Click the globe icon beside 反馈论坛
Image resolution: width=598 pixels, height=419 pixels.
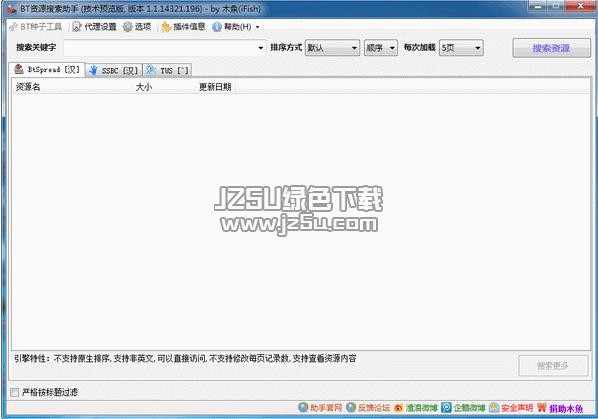click(x=351, y=408)
